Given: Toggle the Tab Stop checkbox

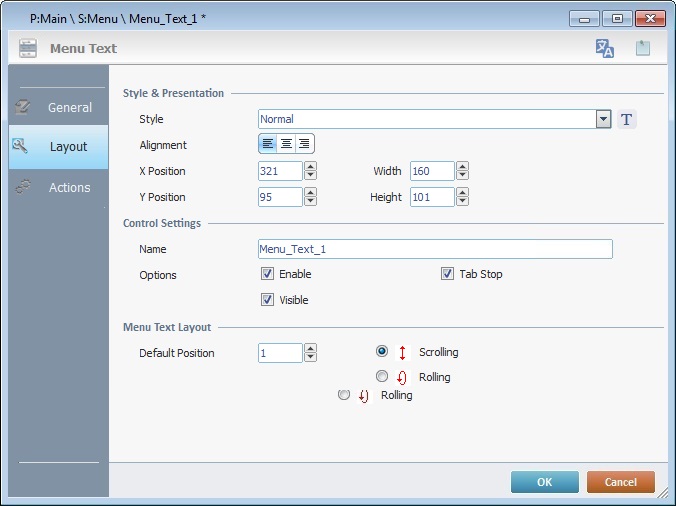Looking at the screenshot, I should point(447,274).
